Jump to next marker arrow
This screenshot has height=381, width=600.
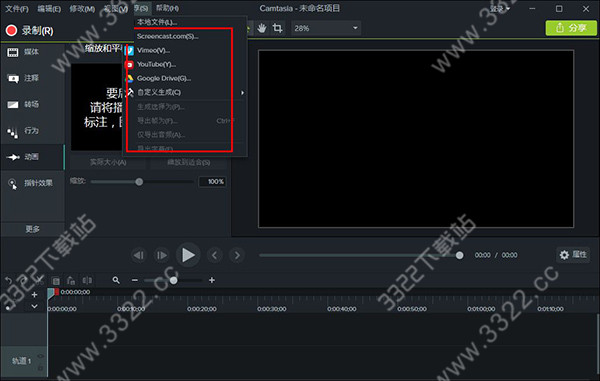tap(237, 255)
